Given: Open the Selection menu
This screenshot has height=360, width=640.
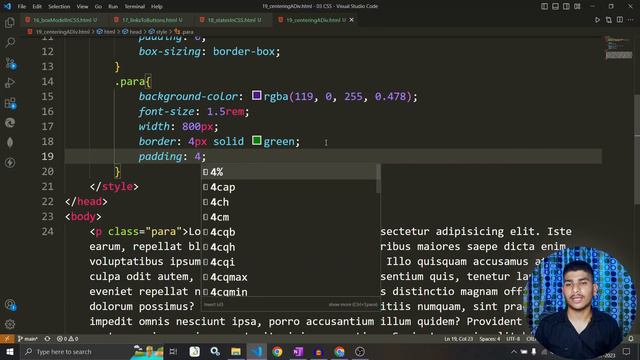Looking at the screenshot, I should [59, 7].
